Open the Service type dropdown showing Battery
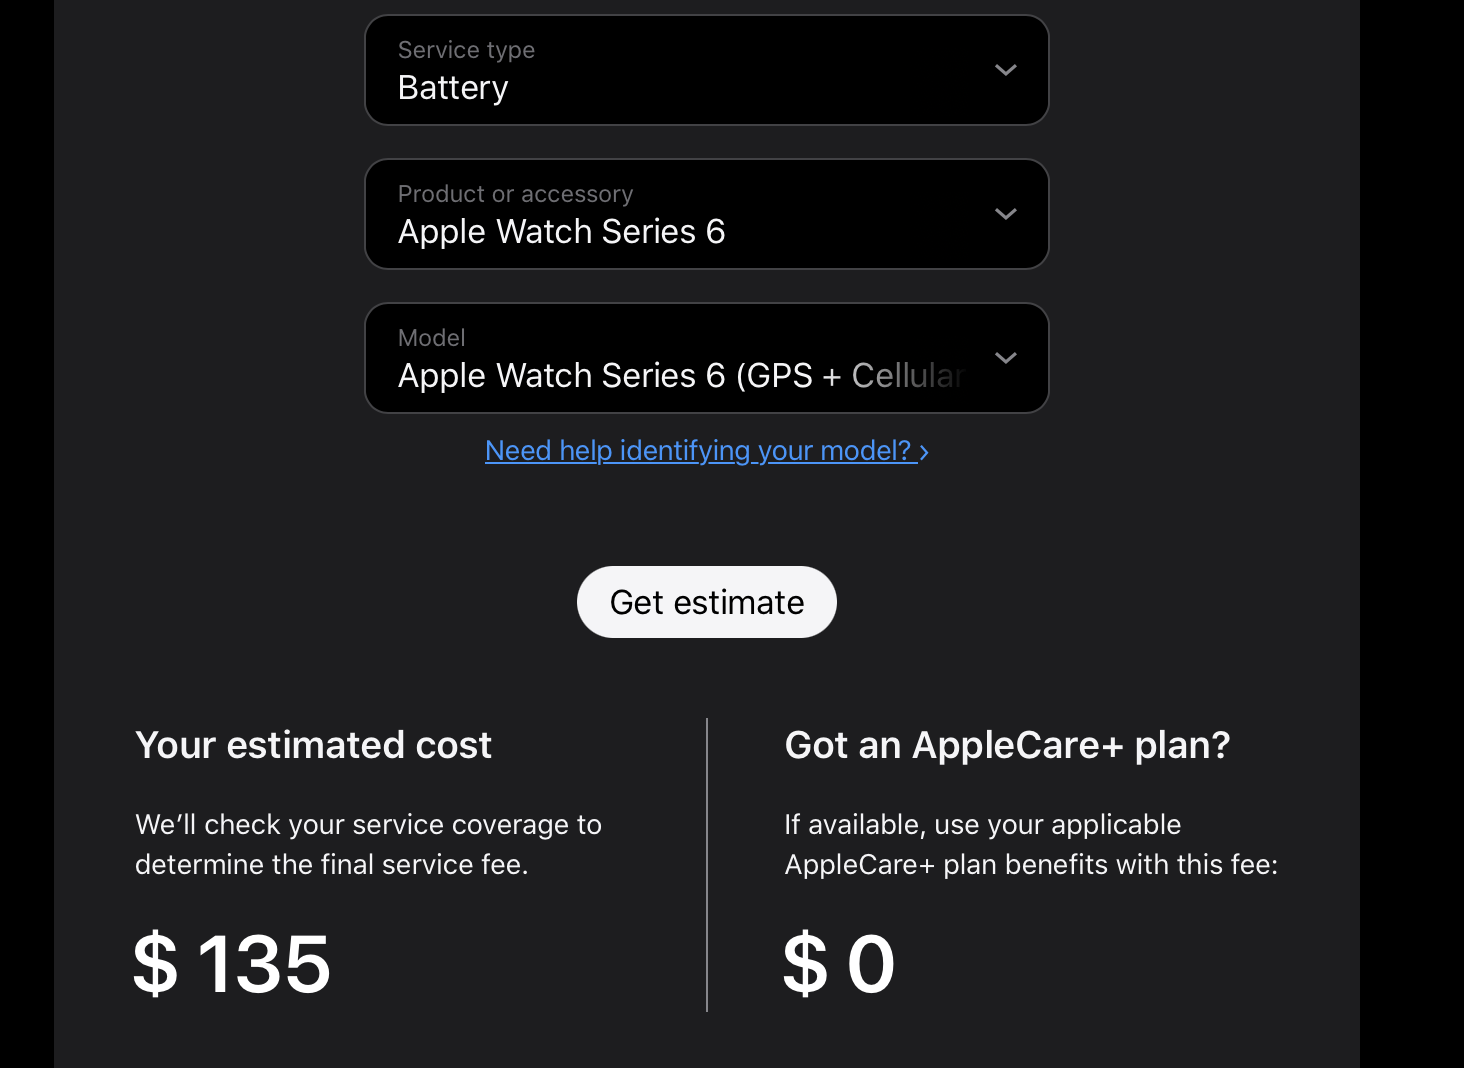 click(x=706, y=70)
